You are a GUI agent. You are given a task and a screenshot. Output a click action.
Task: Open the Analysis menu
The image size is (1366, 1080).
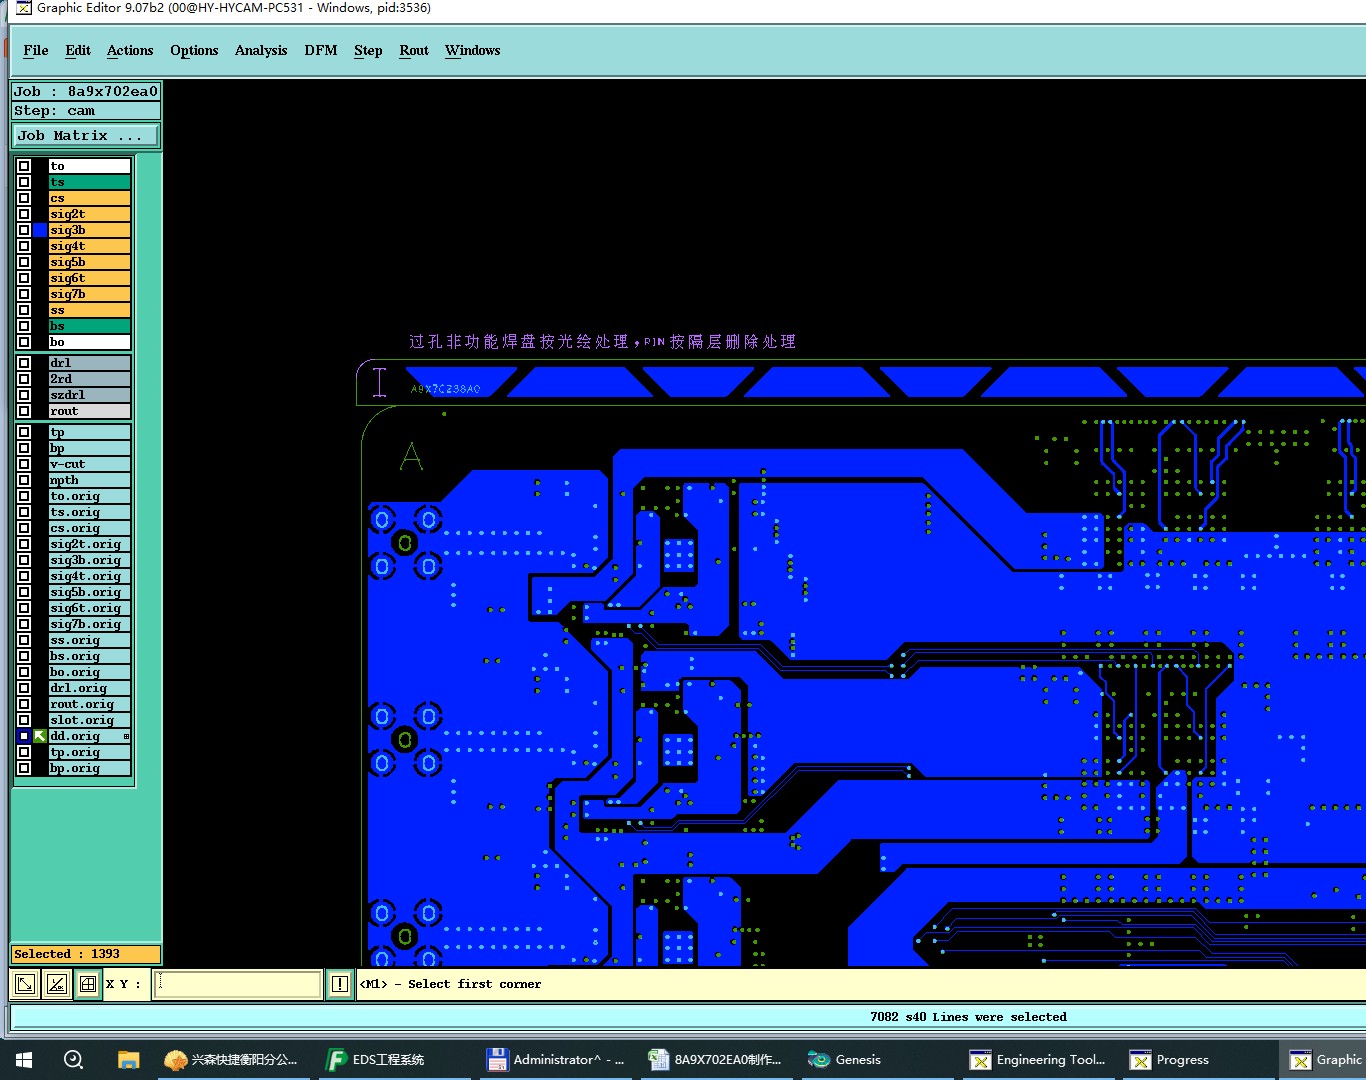(261, 50)
